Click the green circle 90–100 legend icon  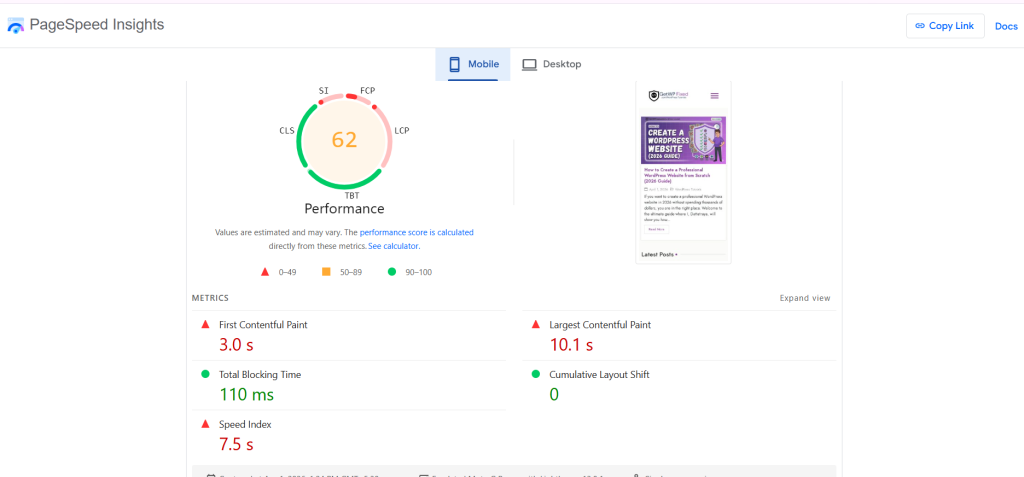(x=392, y=272)
